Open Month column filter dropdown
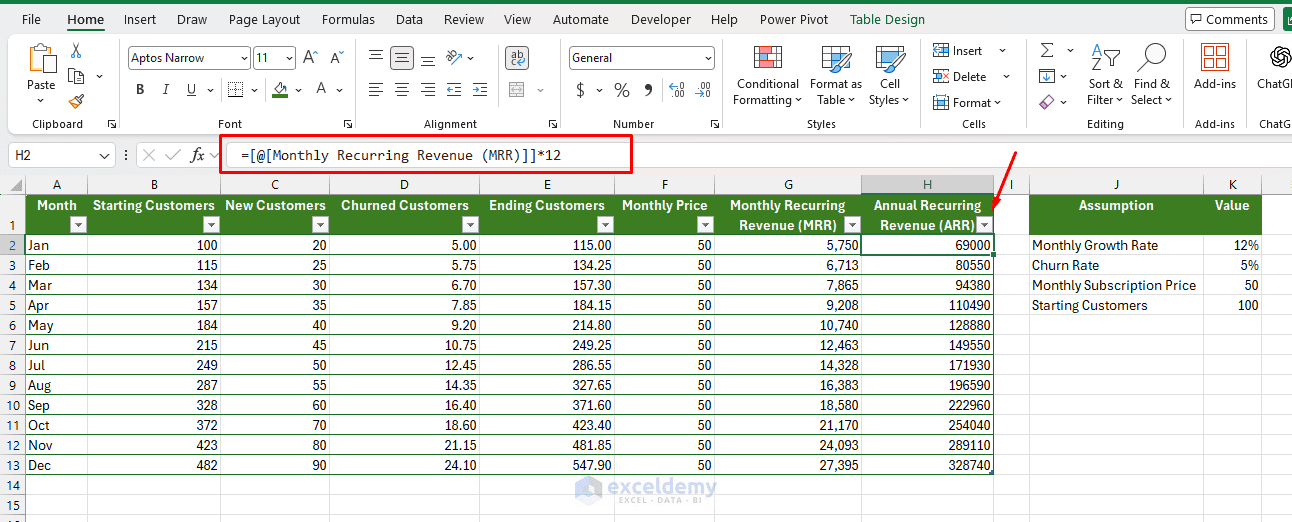1292x522 pixels. pos(78,225)
